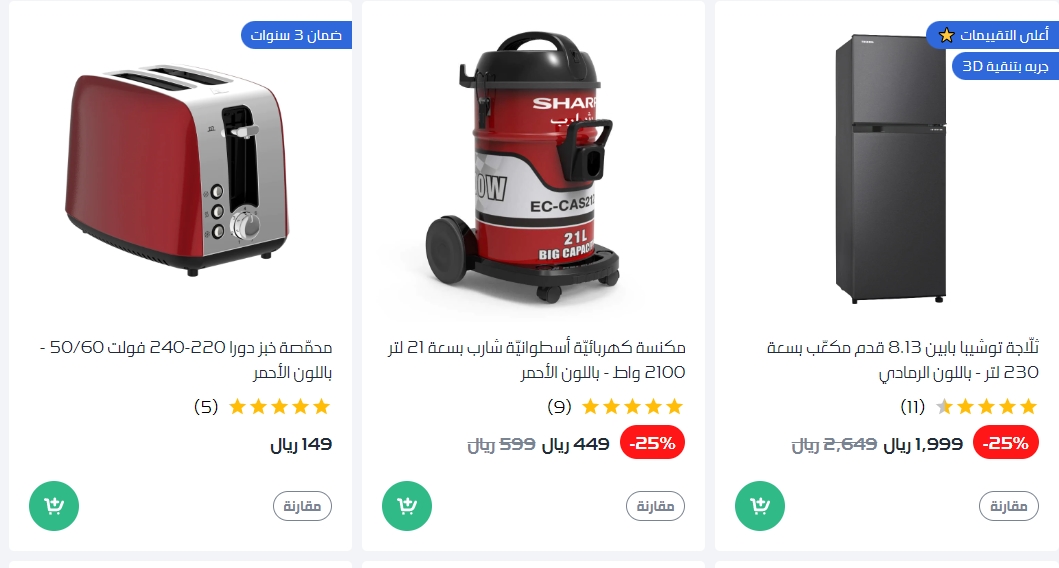The image size is (1059, 568).
Task: Toggle compare (مقارنة) for the Sharp vacuum
Action: pyautogui.click(x=655, y=506)
